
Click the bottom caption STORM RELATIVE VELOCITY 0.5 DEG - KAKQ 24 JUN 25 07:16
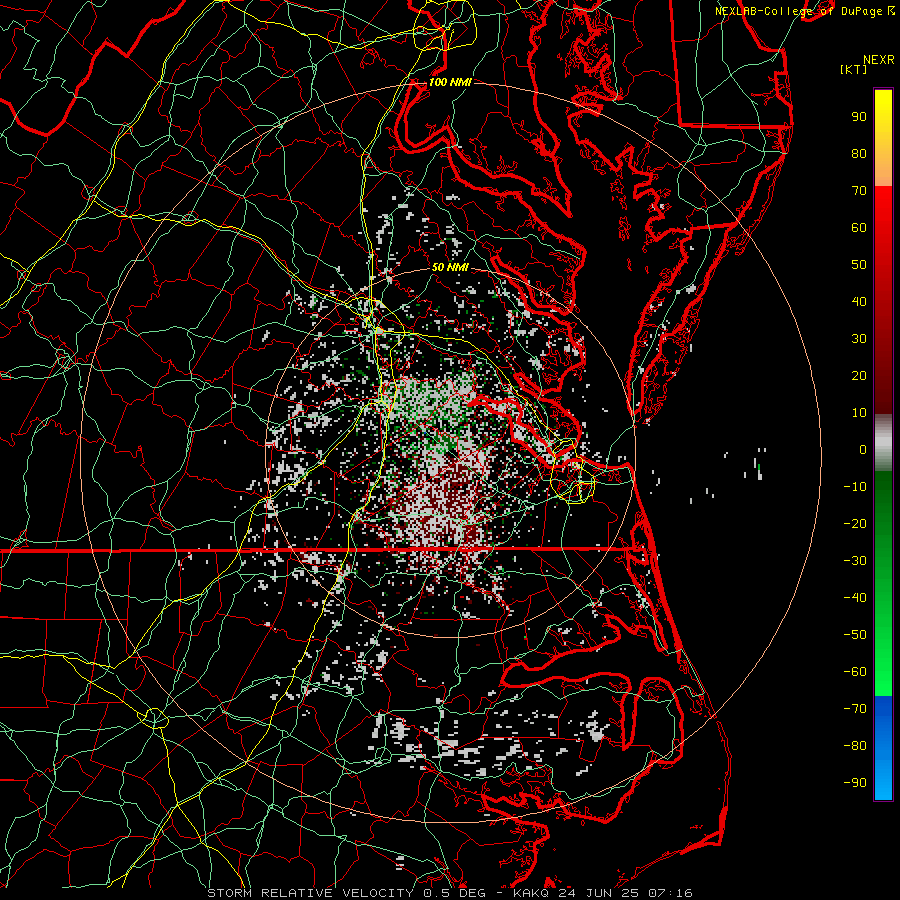point(450,893)
